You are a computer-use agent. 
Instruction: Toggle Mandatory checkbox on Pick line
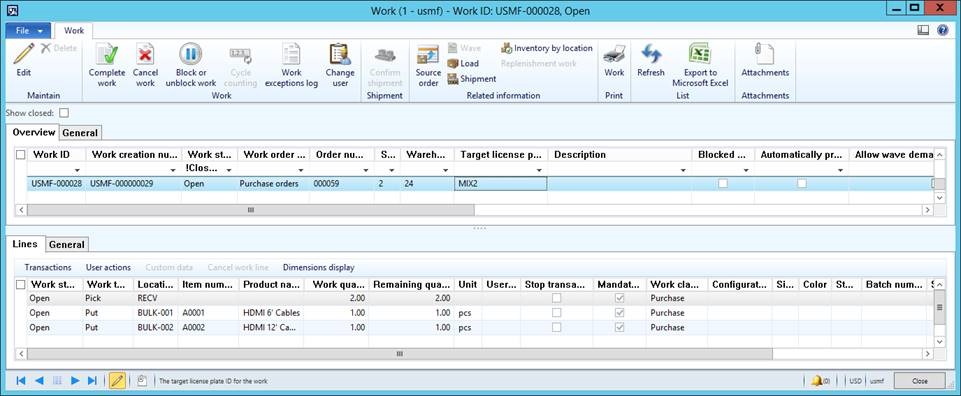(620, 298)
